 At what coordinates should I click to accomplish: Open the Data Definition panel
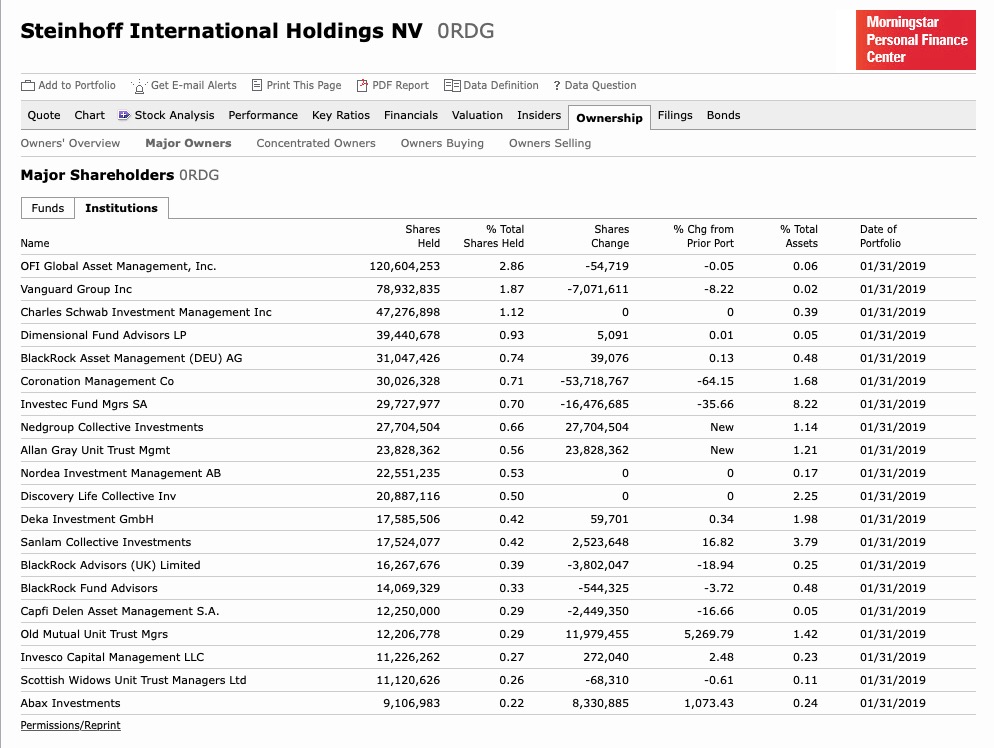point(490,85)
